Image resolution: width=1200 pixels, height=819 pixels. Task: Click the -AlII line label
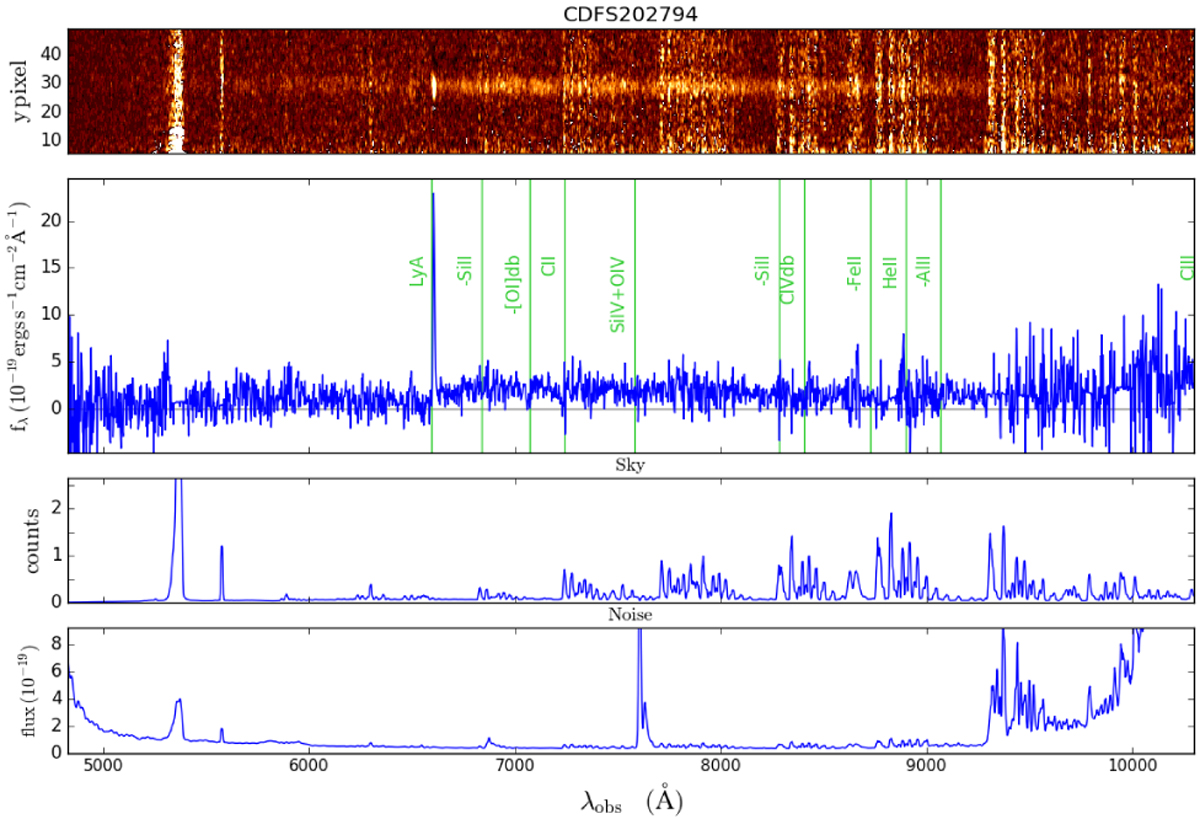tap(924, 270)
